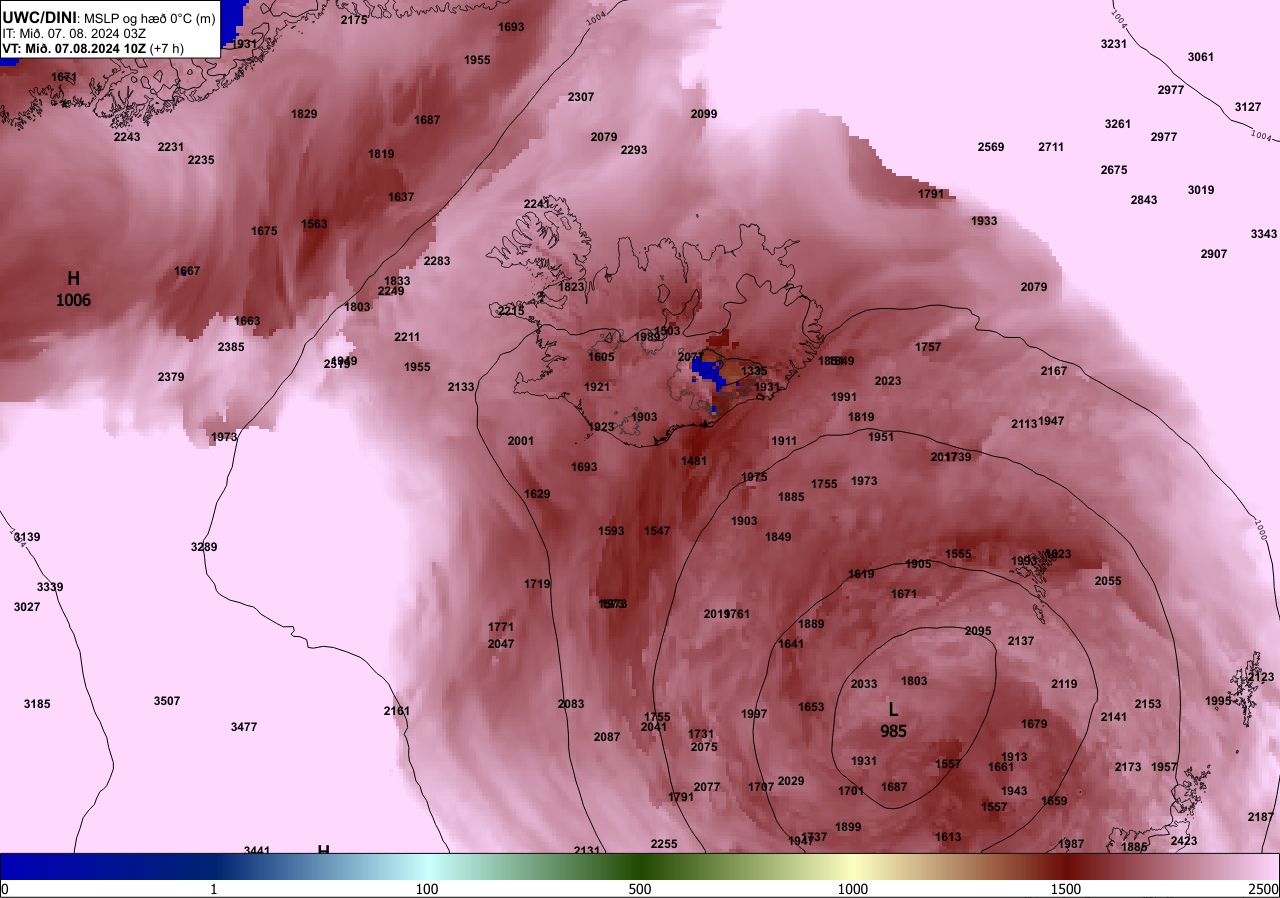Click the value 1997
Image resolution: width=1280 pixels, height=898 pixels.
755,714
